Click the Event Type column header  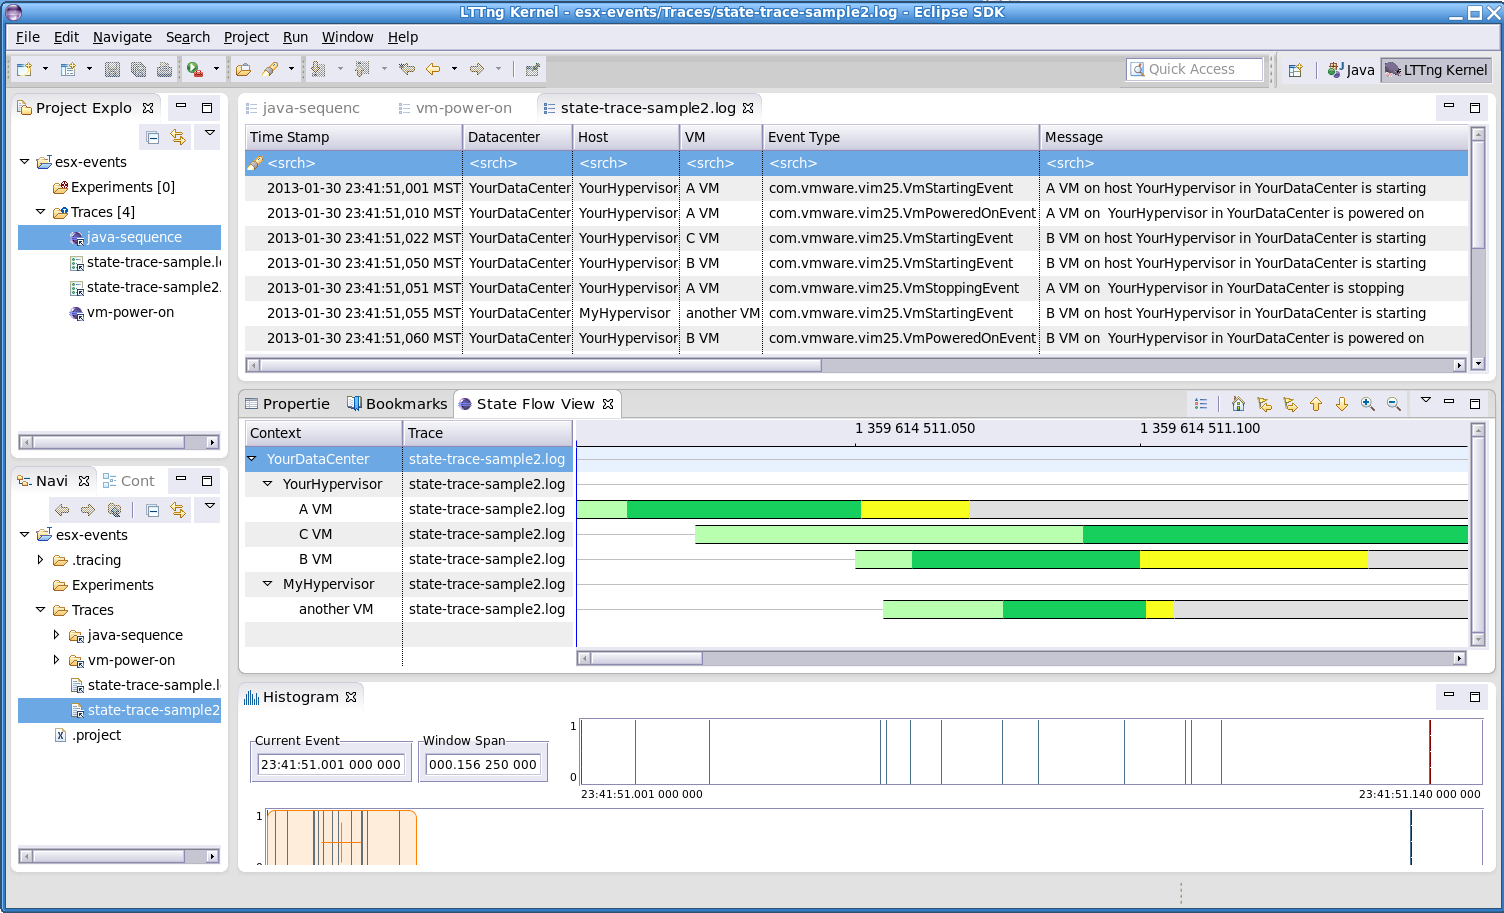pos(901,137)
